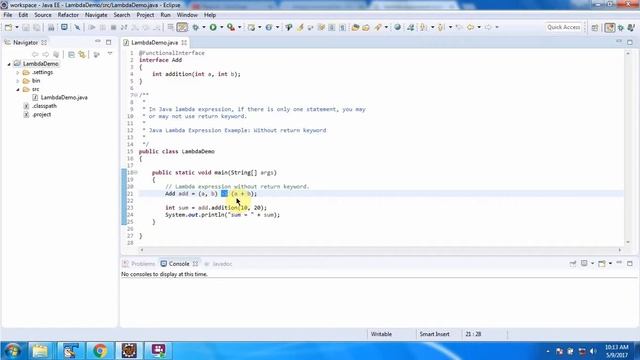The height and width of the screenshot is (360, 640).
Task: Open Next Annotation dropdown arrow
Action: (x=432, y=27)
